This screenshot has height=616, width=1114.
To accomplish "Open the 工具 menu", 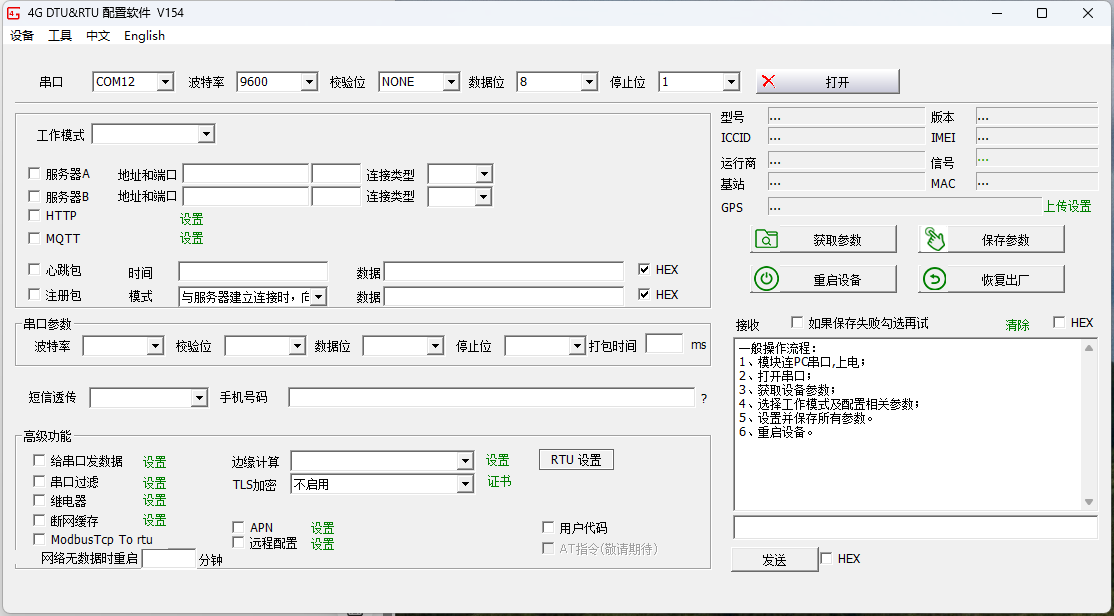I will click(60, 36).
